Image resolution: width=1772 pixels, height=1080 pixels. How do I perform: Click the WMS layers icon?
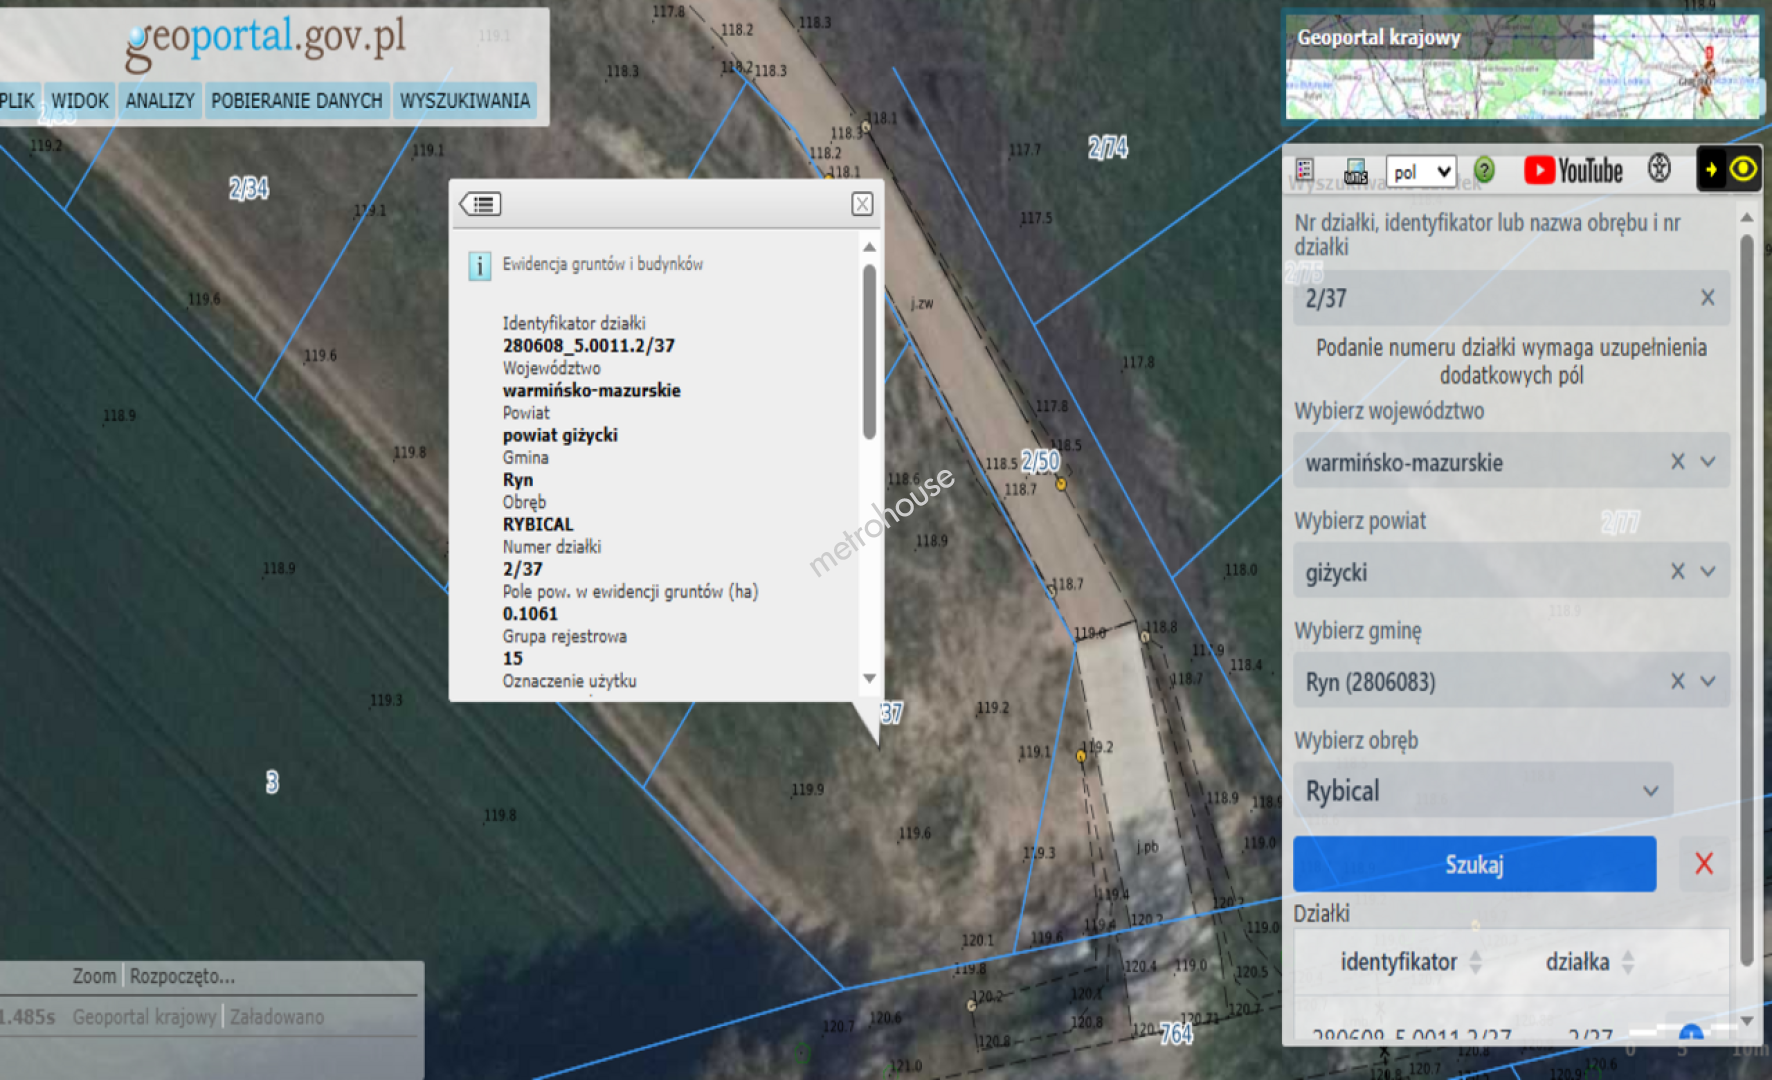click(1355, 171)
